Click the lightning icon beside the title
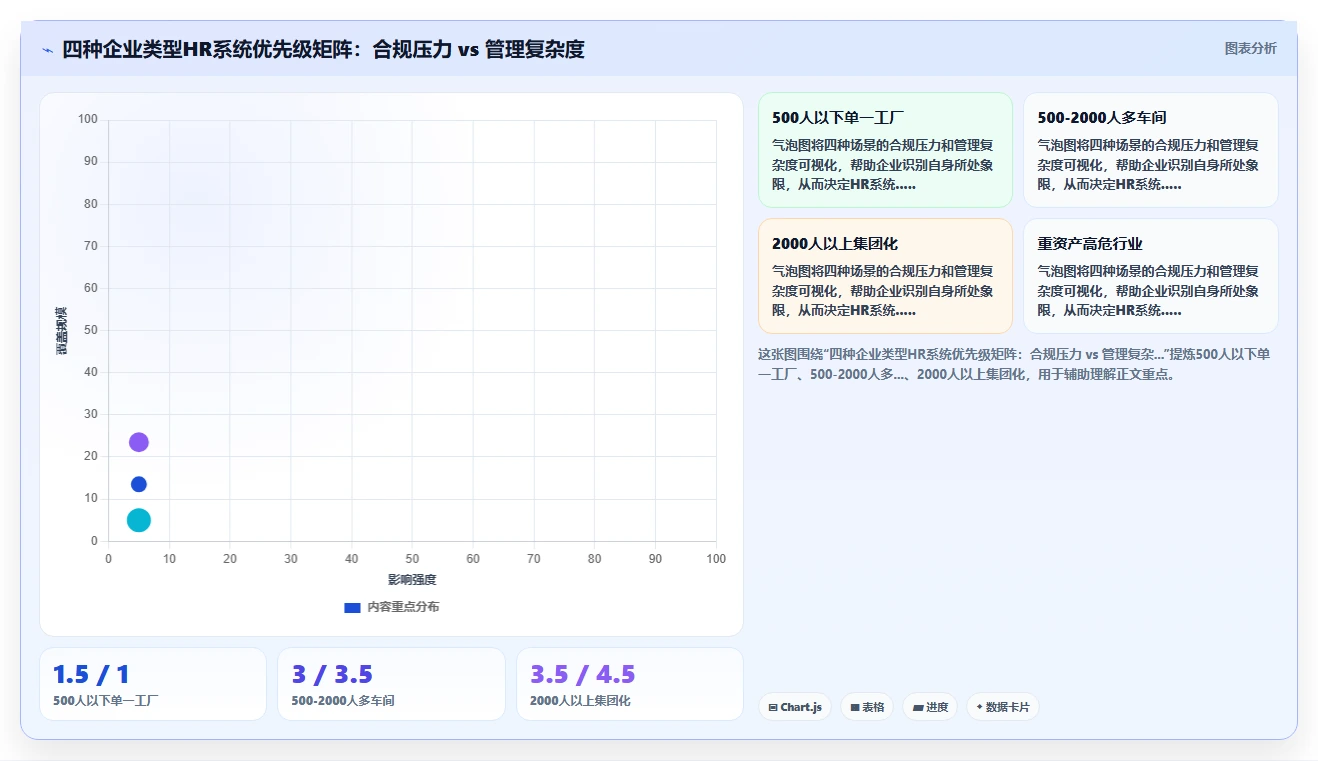The height and width of the screenshot is (761, 1318). 47,50
